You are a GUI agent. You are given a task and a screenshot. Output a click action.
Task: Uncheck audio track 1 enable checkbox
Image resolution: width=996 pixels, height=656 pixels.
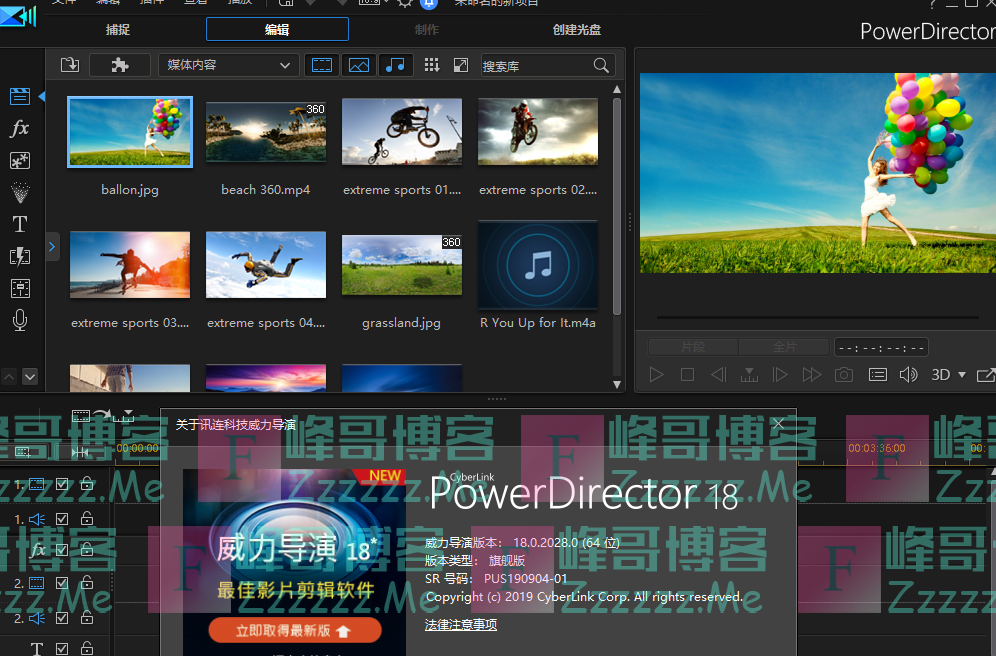[62, 518]
